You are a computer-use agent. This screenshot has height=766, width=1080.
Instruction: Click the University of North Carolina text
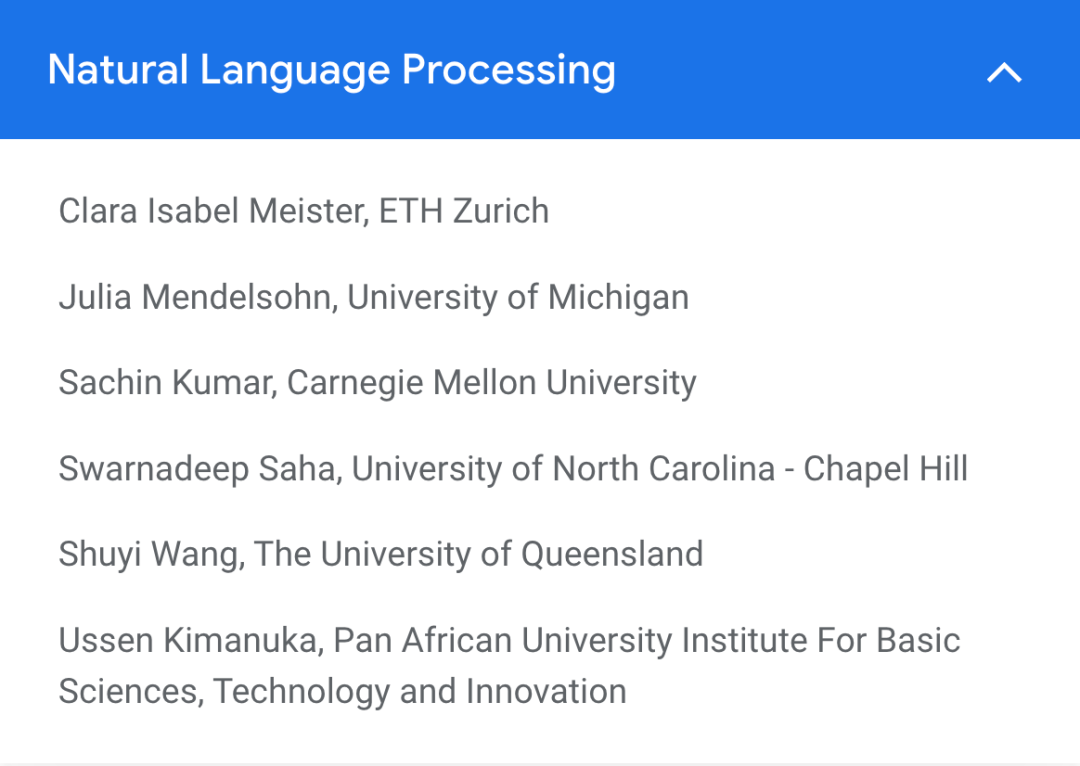[563, 469]
